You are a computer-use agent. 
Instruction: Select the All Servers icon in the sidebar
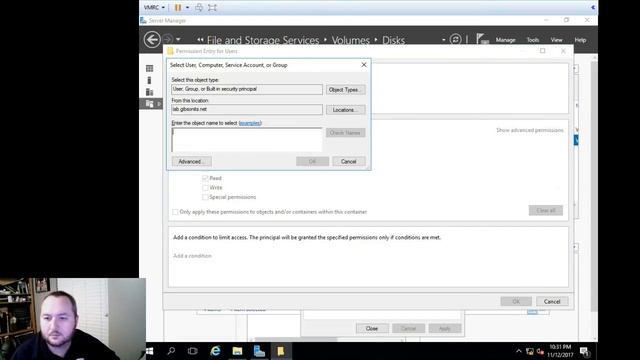coord(149,92)
